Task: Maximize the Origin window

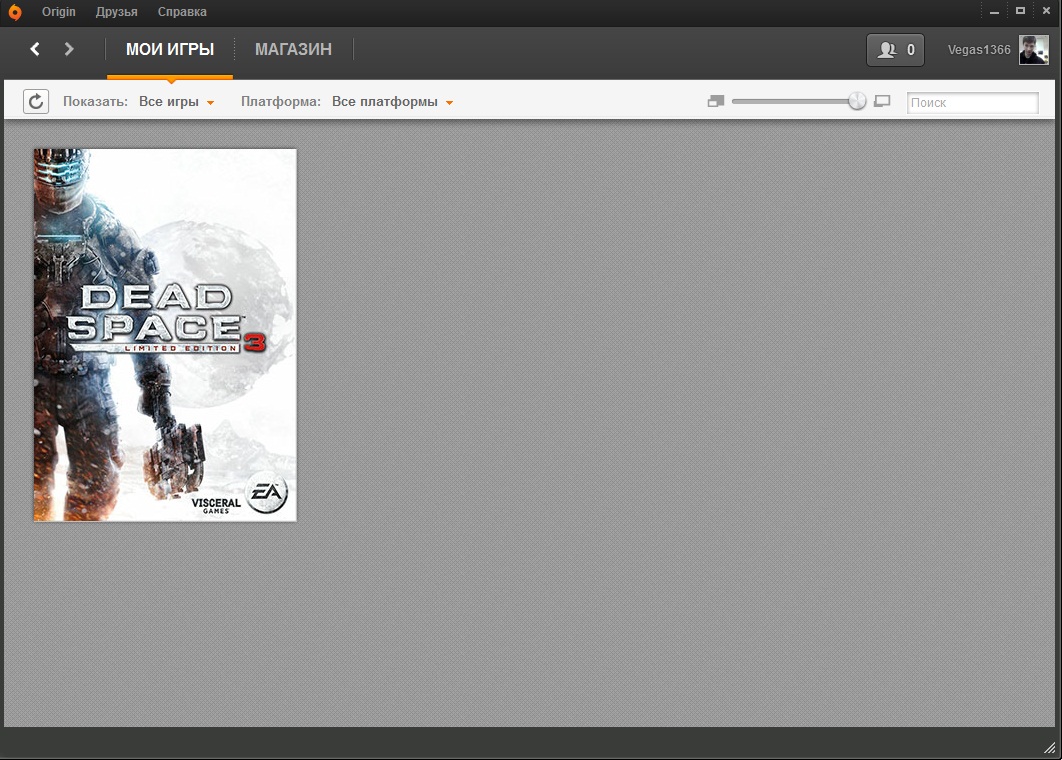Action: (x=1020, y=11)
